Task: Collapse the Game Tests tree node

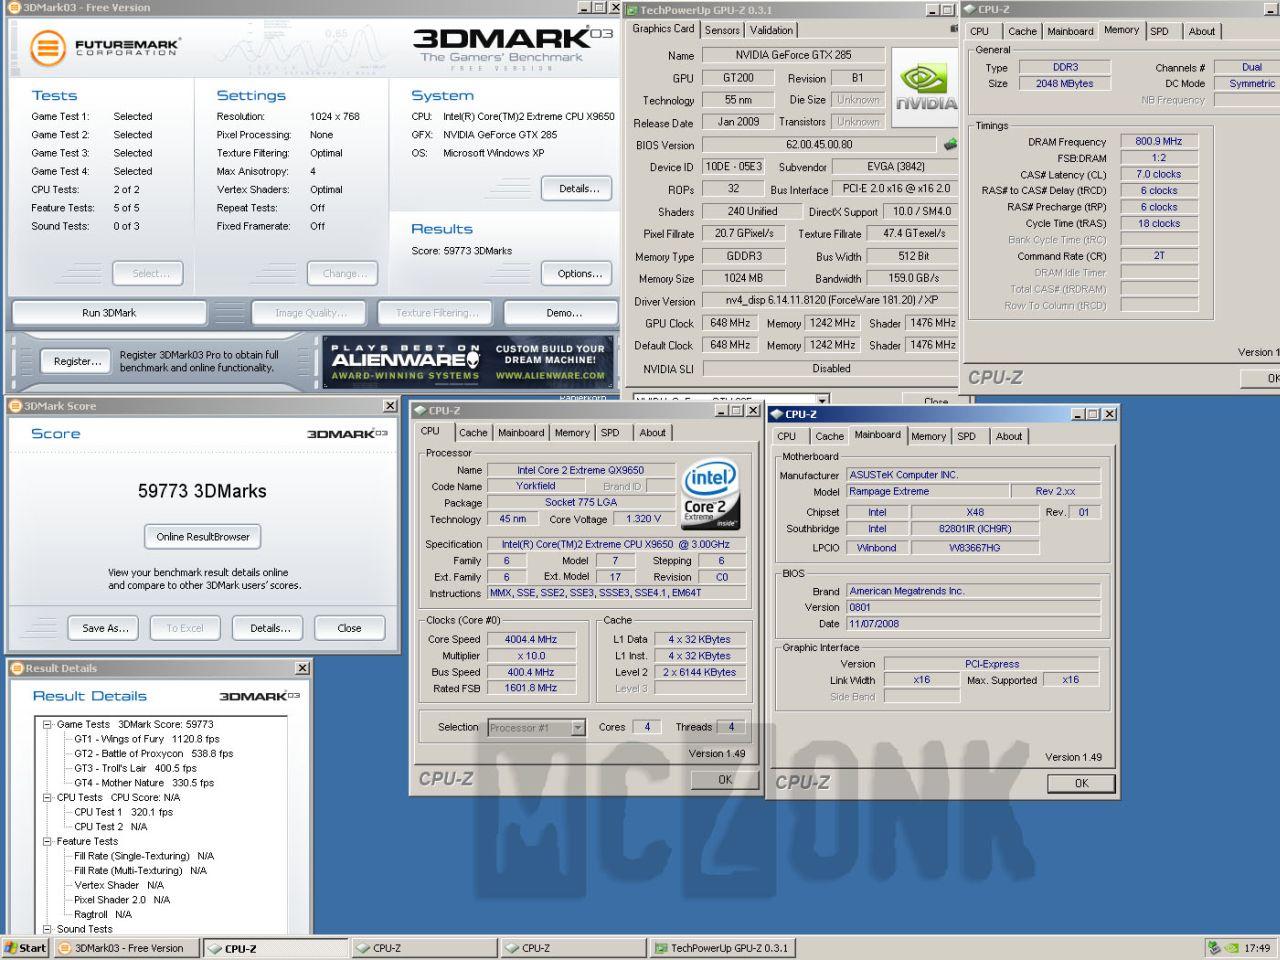Action: [47, 724]
